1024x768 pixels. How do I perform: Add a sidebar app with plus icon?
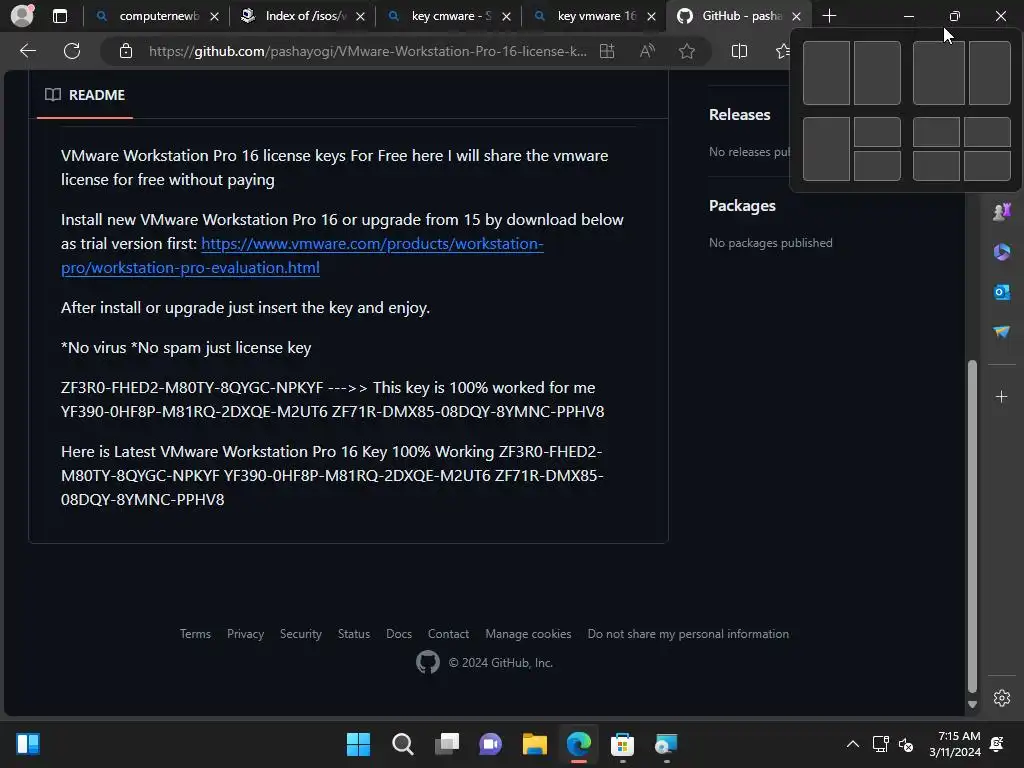[x=1001, y=396]
